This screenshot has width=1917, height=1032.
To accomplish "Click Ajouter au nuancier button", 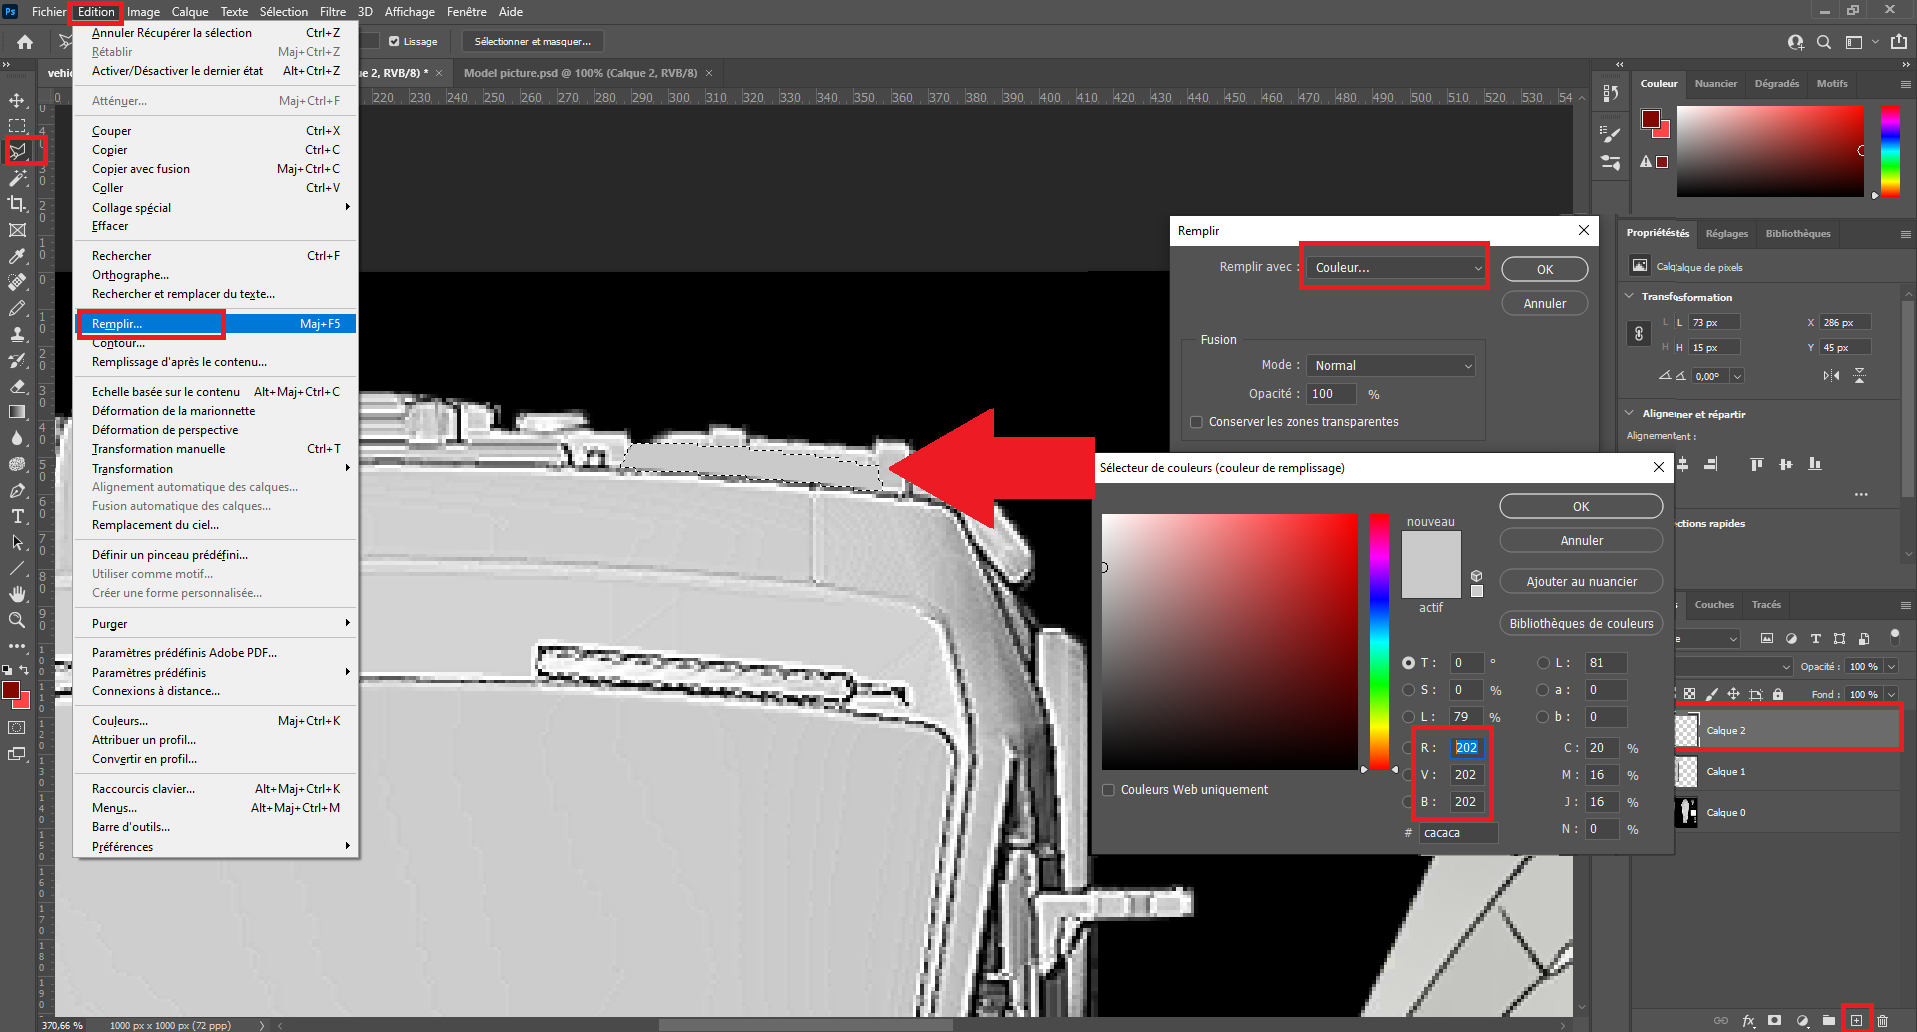I will click(1581, 582).
